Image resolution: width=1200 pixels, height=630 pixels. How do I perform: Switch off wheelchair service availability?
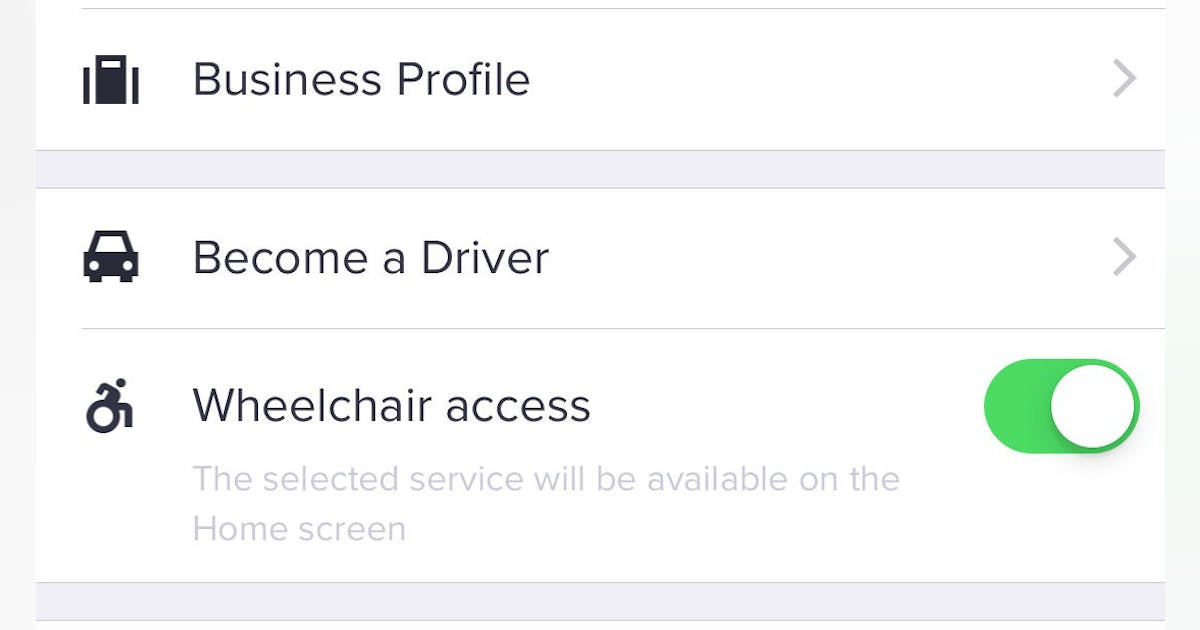point(1062,406)
